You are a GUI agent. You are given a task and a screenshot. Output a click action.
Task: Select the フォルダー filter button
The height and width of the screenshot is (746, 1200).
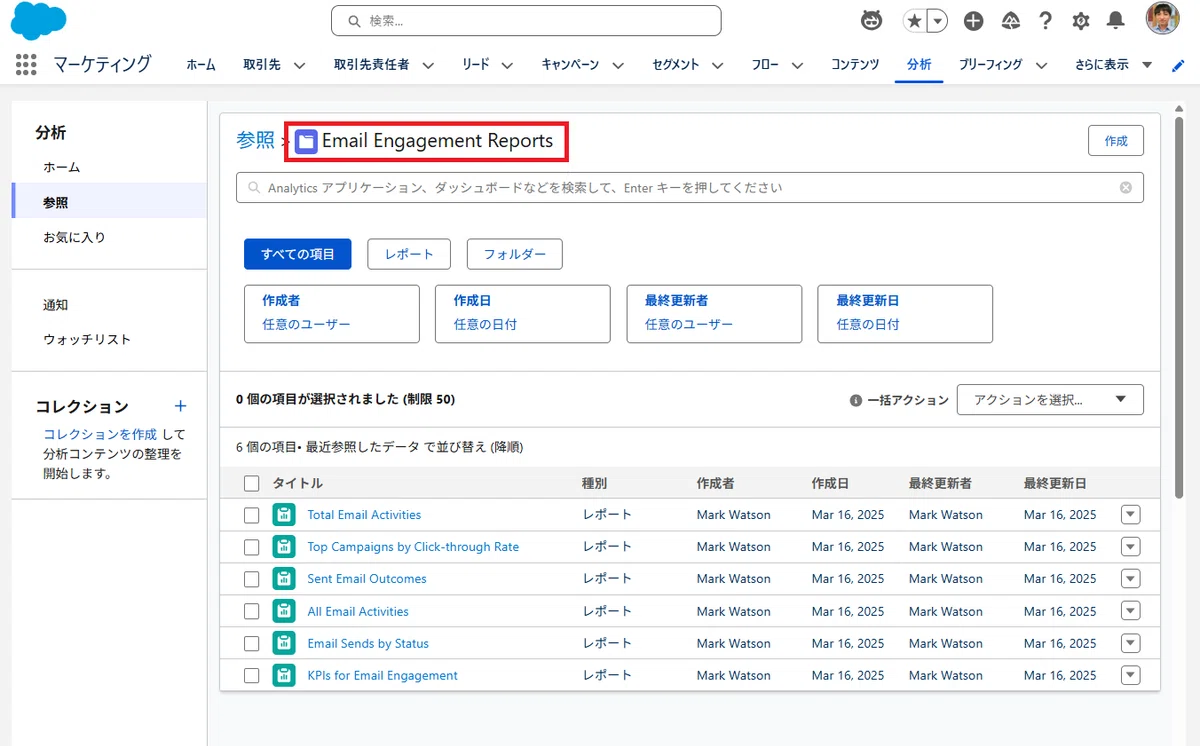[x=515, y=254]
